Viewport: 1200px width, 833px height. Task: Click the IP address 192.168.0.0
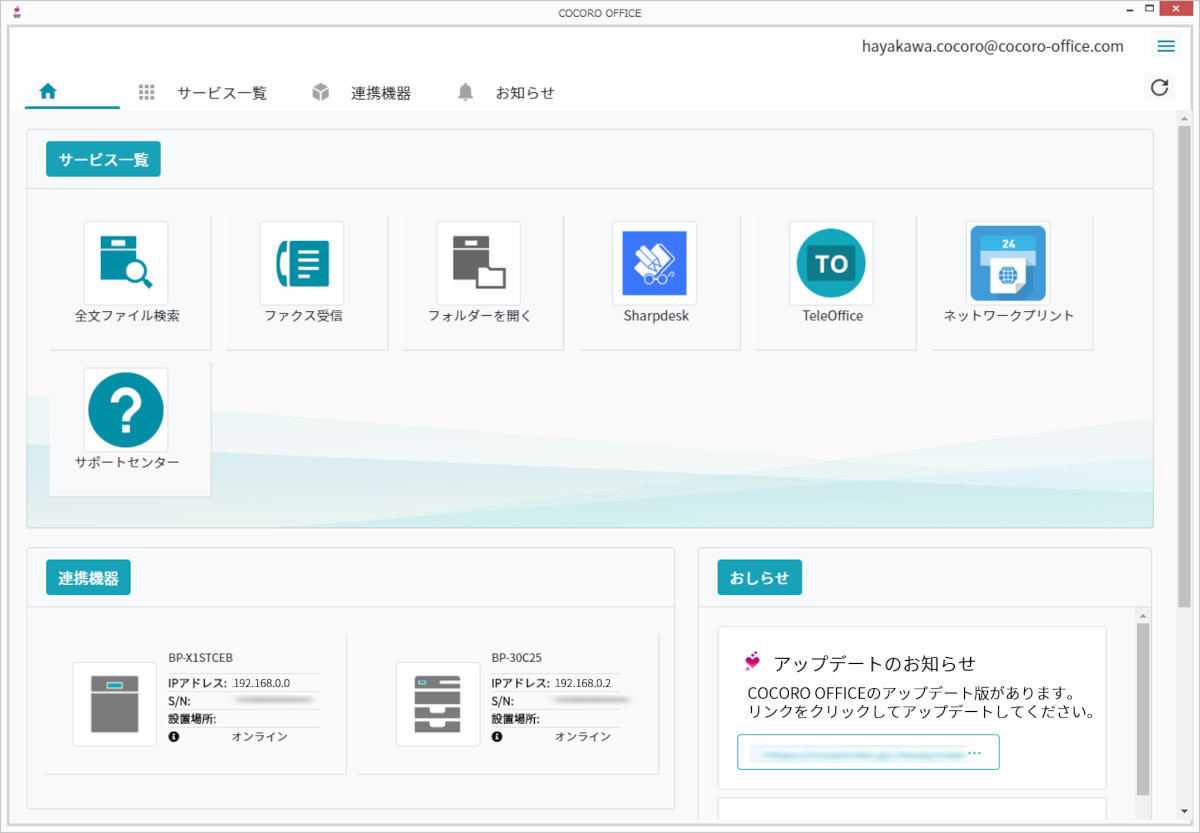[x=262, y=683]
